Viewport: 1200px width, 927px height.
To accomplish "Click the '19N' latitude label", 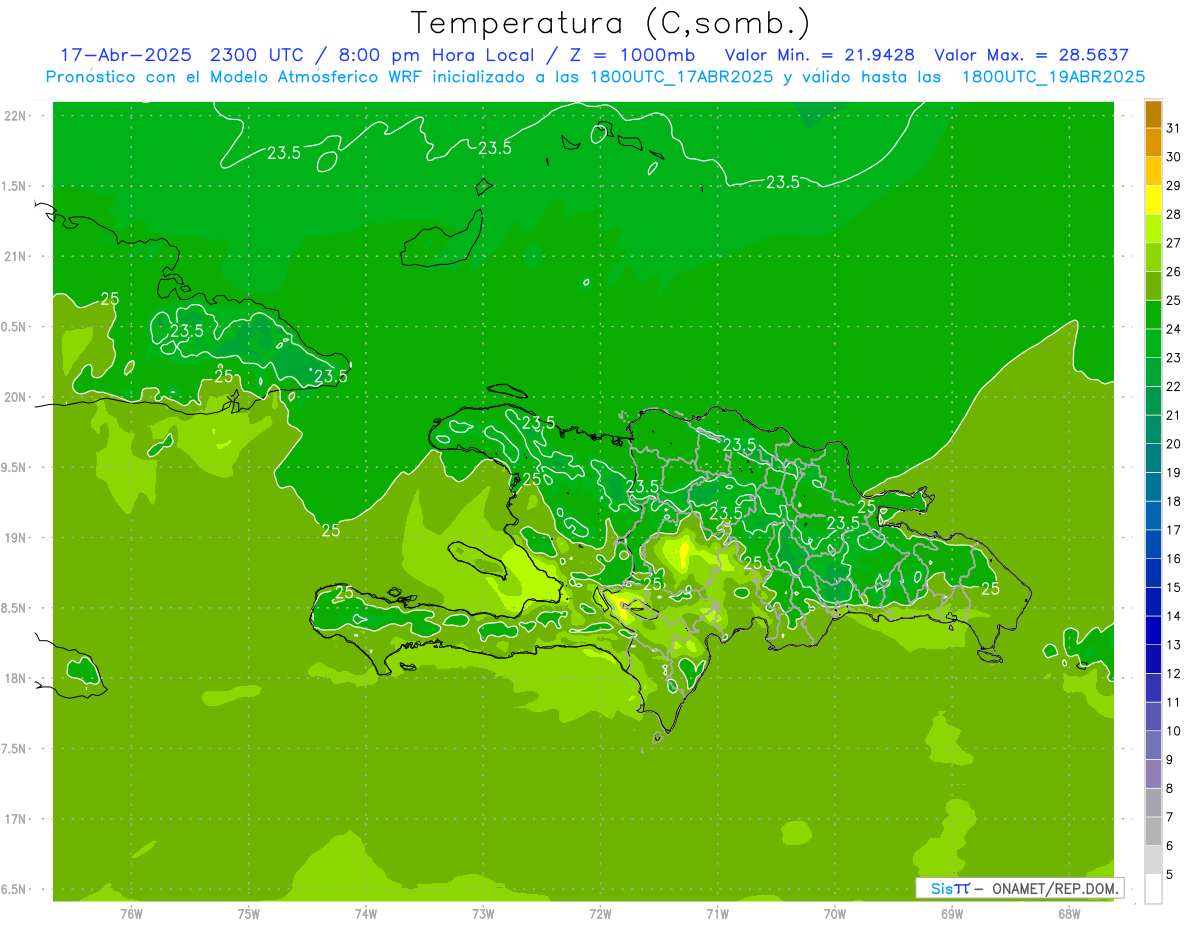I will (15, 537).
